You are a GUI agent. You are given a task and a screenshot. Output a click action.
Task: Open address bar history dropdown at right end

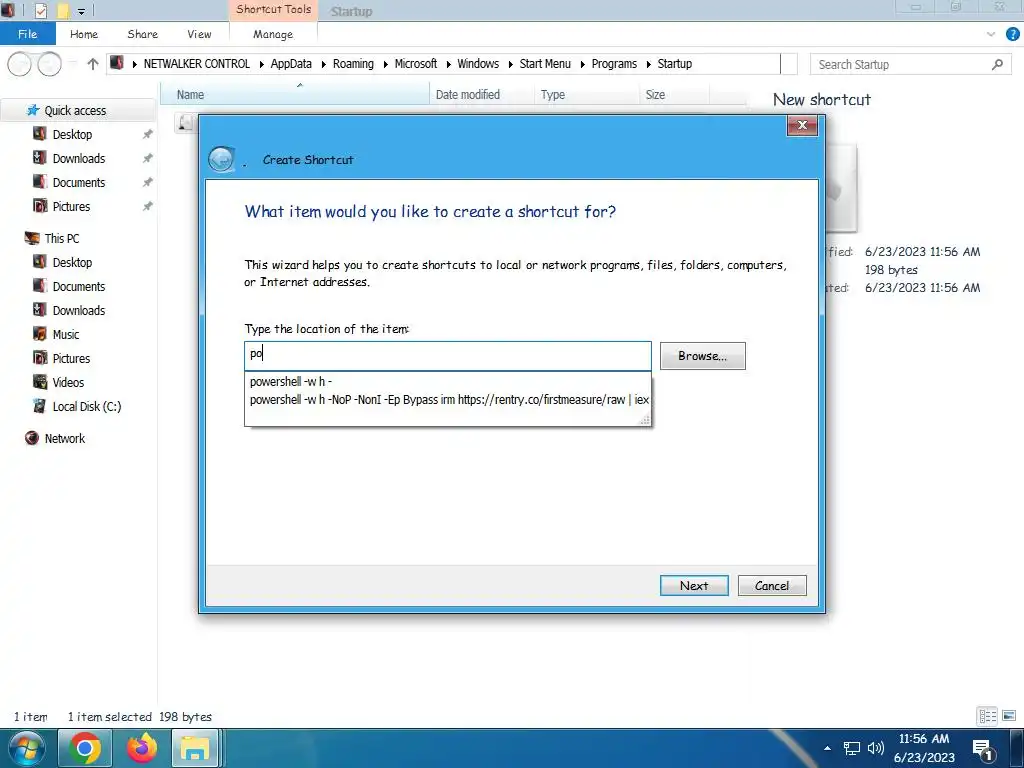point(789,64)
